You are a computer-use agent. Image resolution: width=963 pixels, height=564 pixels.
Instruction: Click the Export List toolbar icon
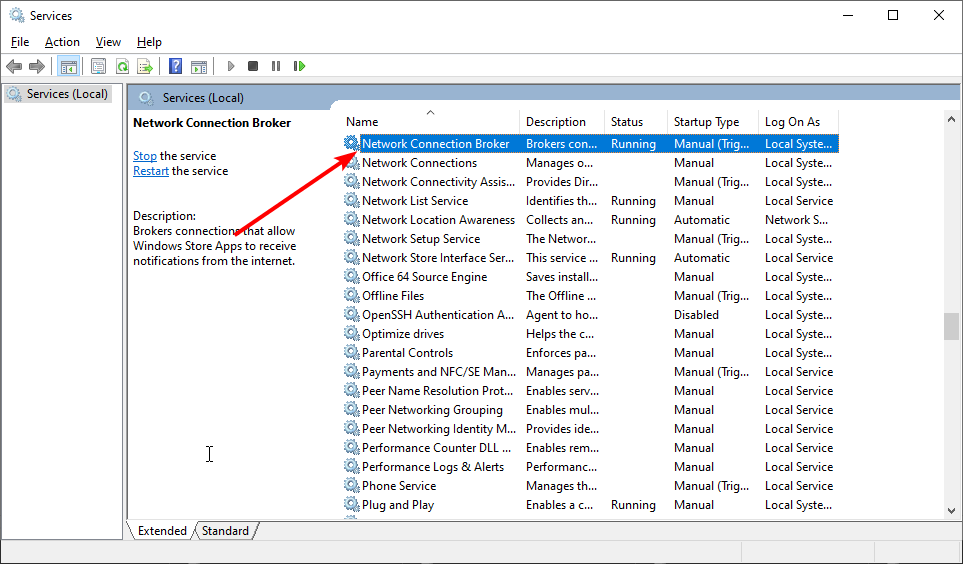[145, 66]
